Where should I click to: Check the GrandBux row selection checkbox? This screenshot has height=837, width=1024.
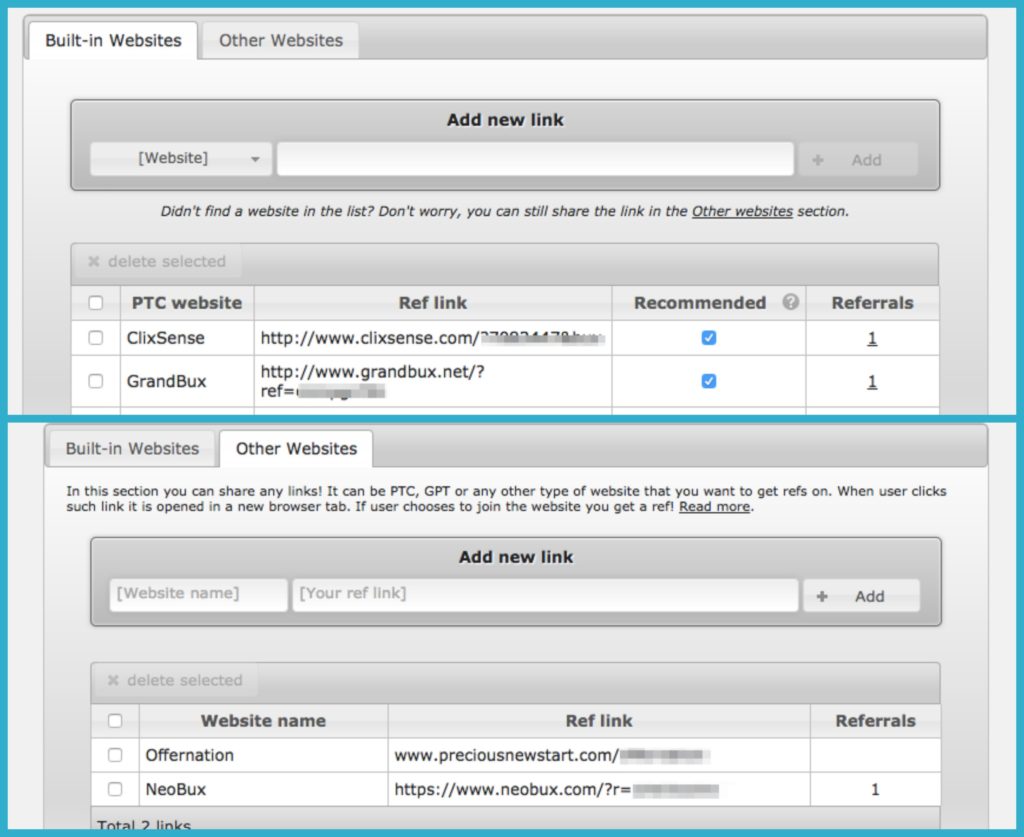coord(96,381)
